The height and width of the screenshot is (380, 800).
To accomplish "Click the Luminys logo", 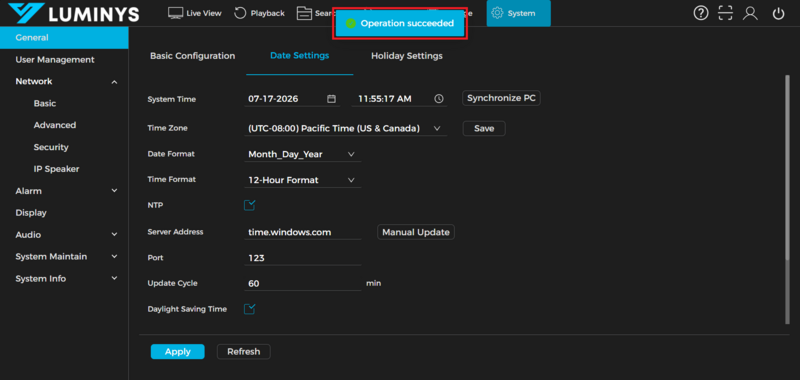I will 73,14.
